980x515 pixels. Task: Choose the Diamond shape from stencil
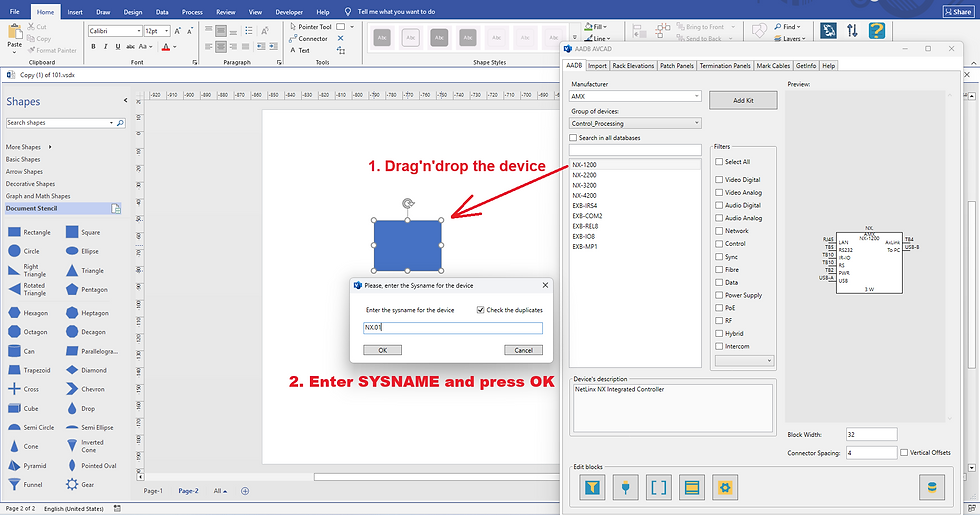pos(86,370)
